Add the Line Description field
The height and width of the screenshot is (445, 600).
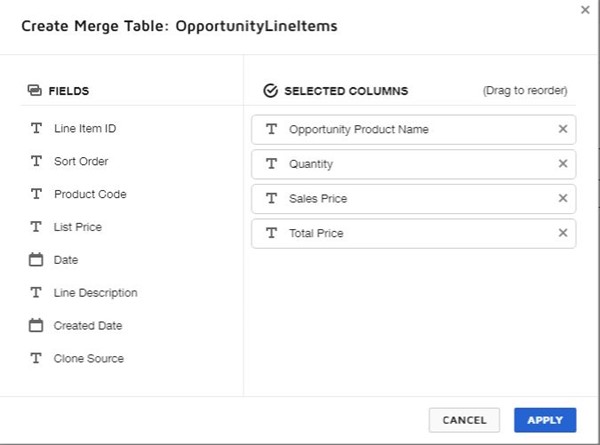point(96,293)
